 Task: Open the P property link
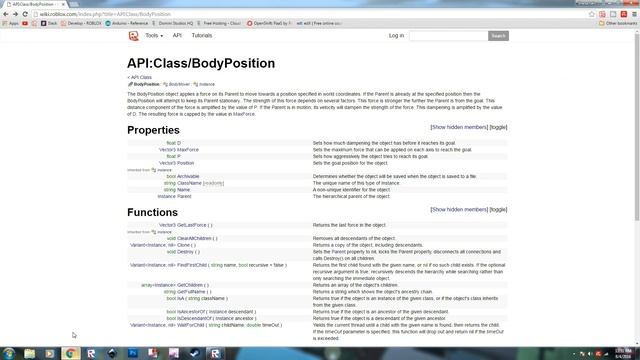179,156
